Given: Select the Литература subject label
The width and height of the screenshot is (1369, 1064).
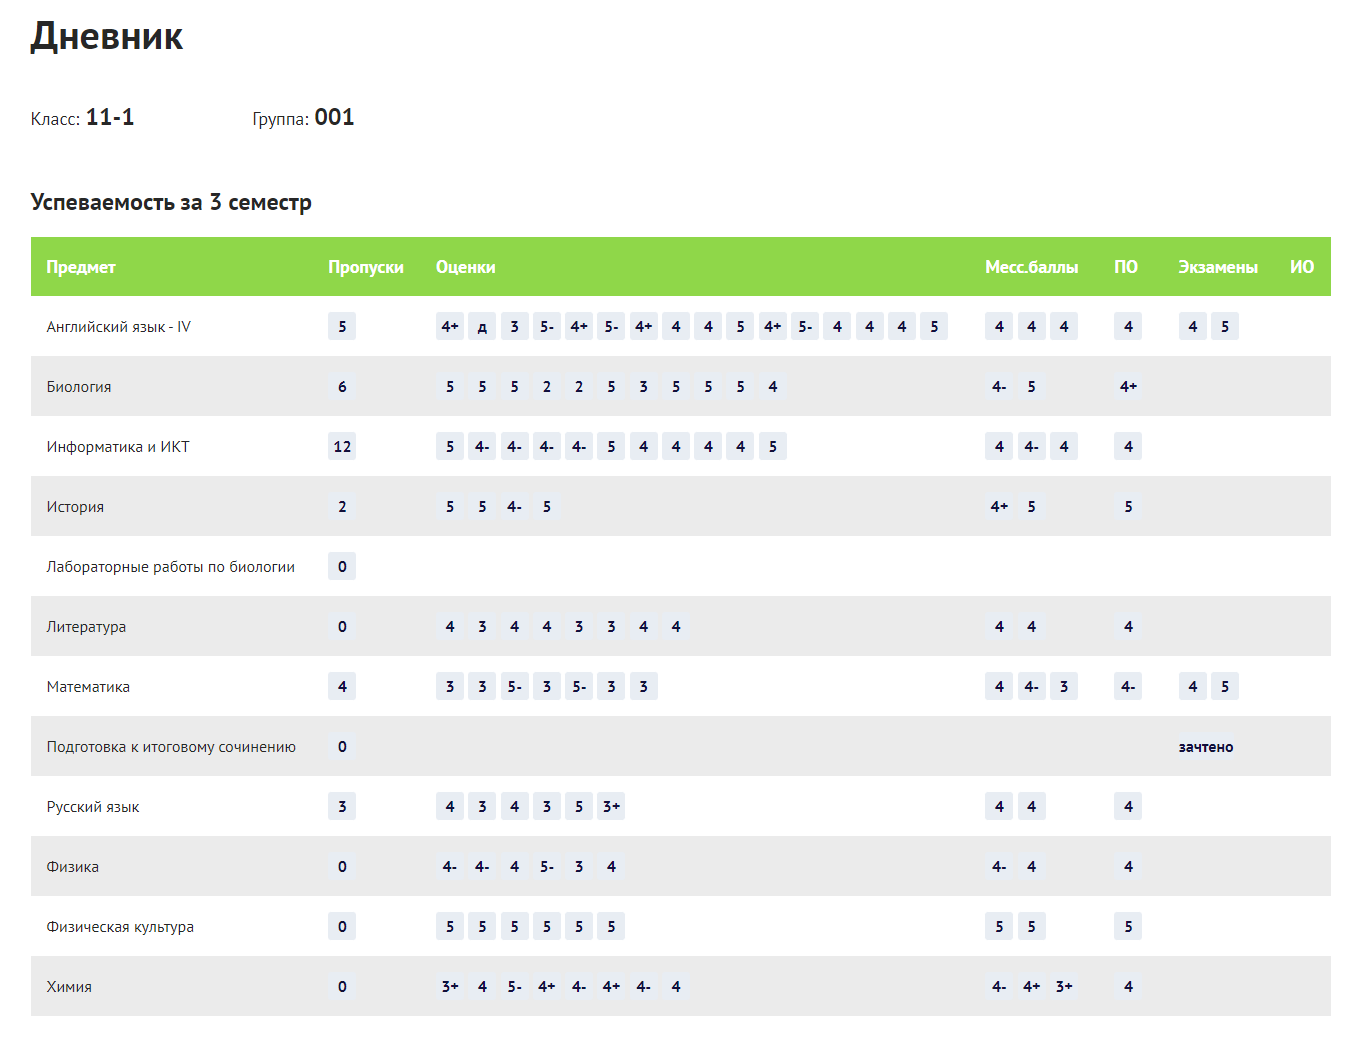Looking at the screenshot, I should click(x=86, y=627).
